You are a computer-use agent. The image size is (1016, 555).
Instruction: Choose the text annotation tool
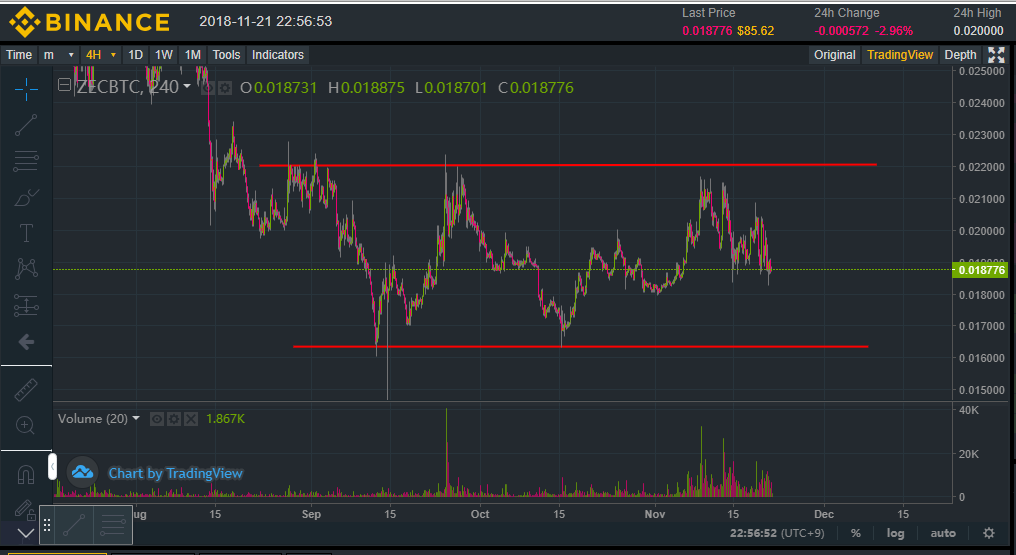click(26, 233)
